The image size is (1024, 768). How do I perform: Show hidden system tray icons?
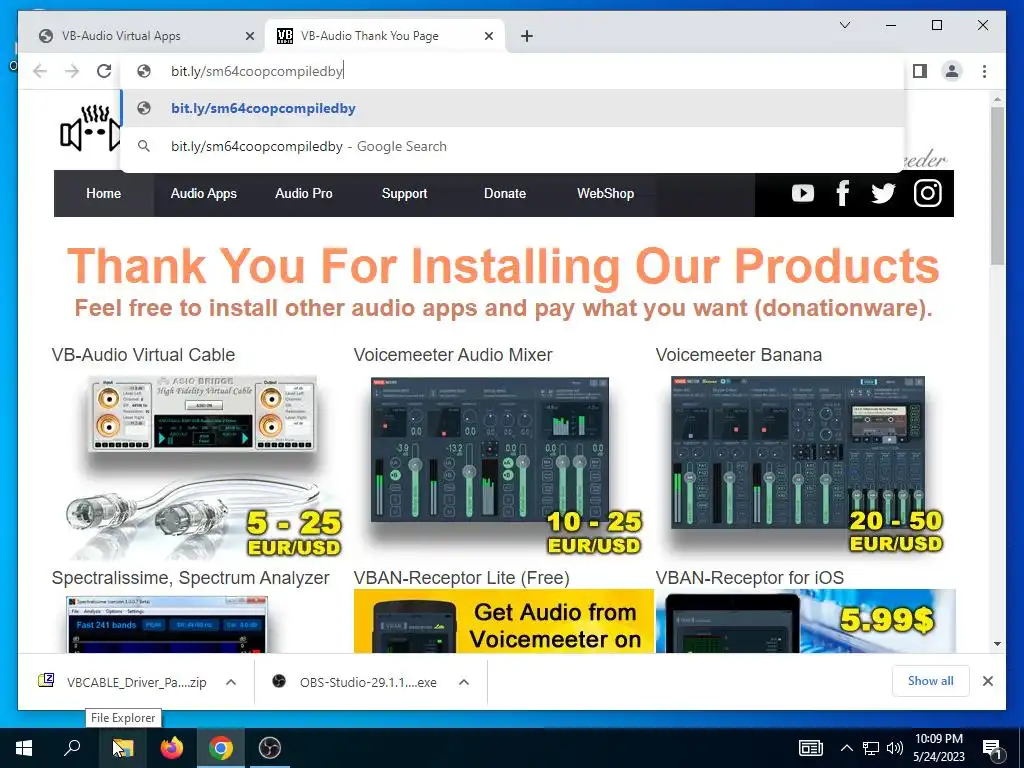pyautogui.click(x=846, y=748)
